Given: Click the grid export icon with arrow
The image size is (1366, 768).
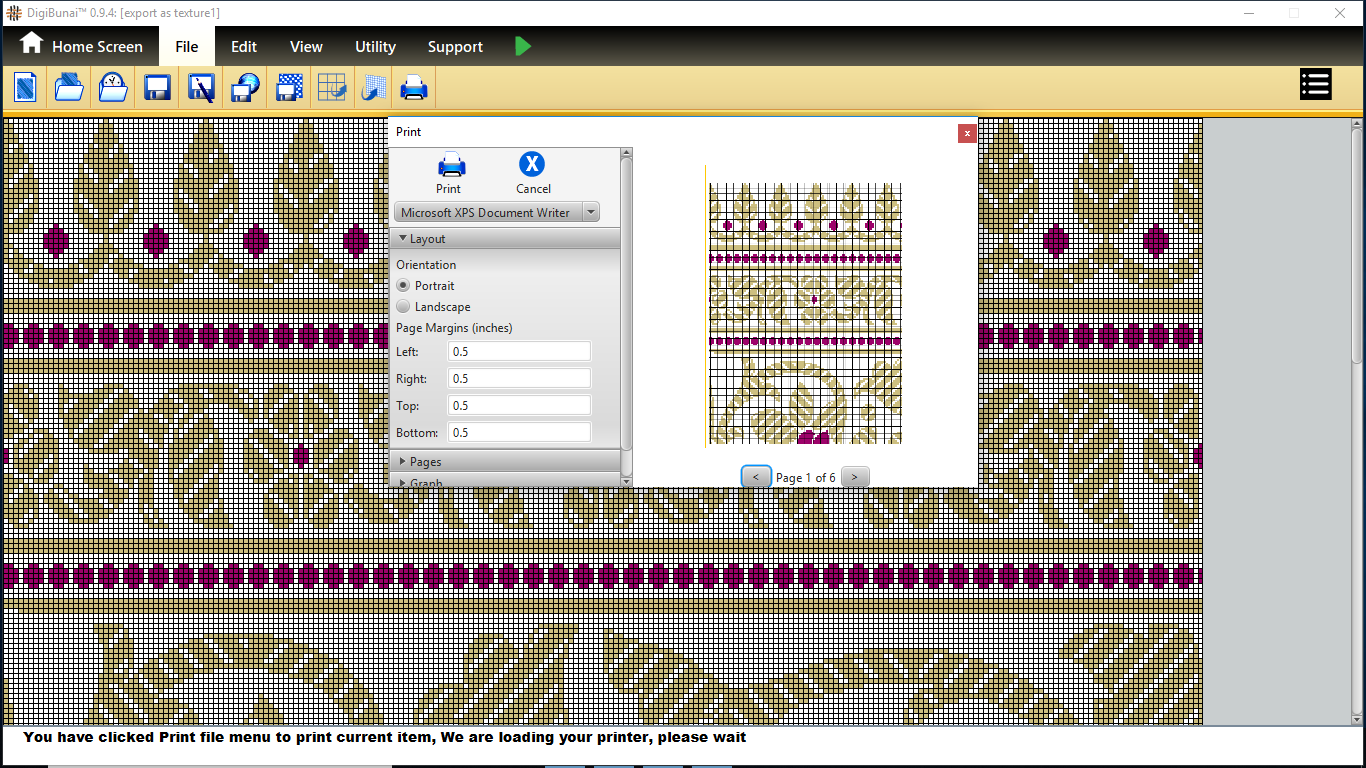Looking at the screenshot, I should [x=332, y=88].
